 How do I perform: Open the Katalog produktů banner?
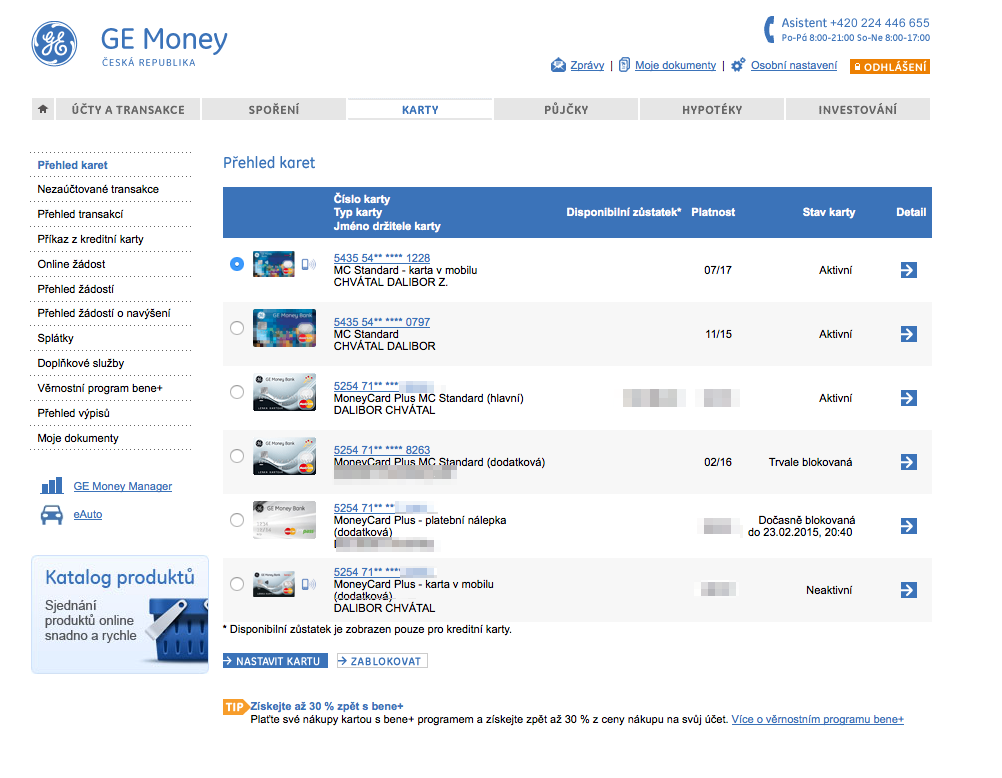click(120, 614)
